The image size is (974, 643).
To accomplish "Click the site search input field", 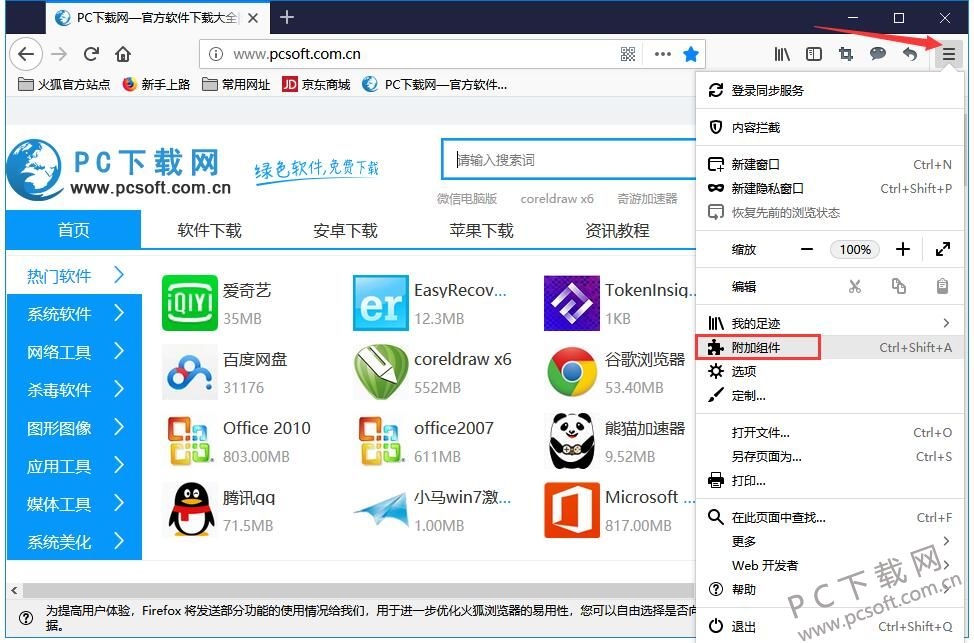I will (570, 160).
